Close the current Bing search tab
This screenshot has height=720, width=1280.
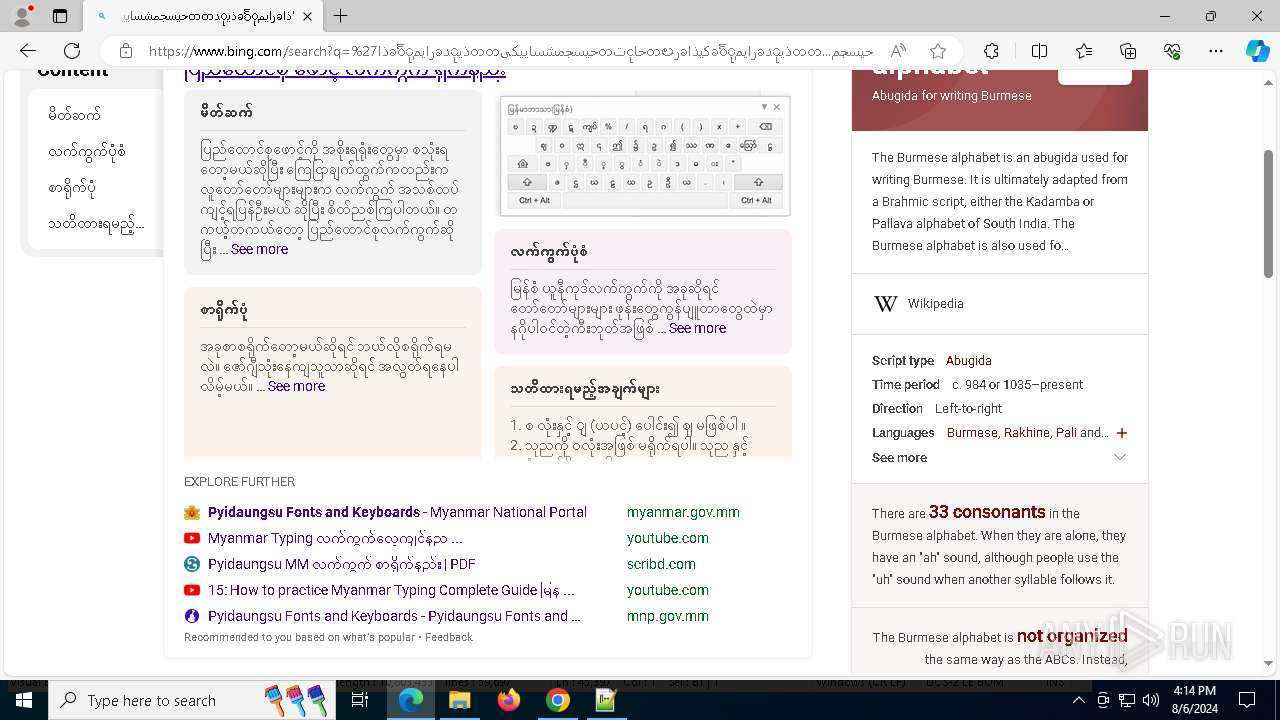pos(307,16)
